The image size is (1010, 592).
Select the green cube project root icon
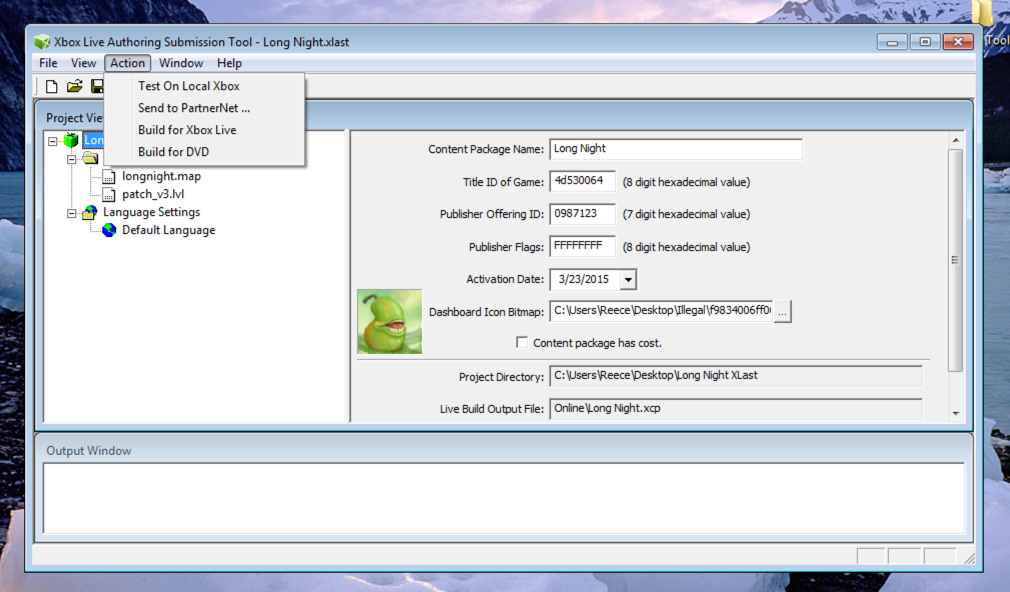[x=71, y=140]
